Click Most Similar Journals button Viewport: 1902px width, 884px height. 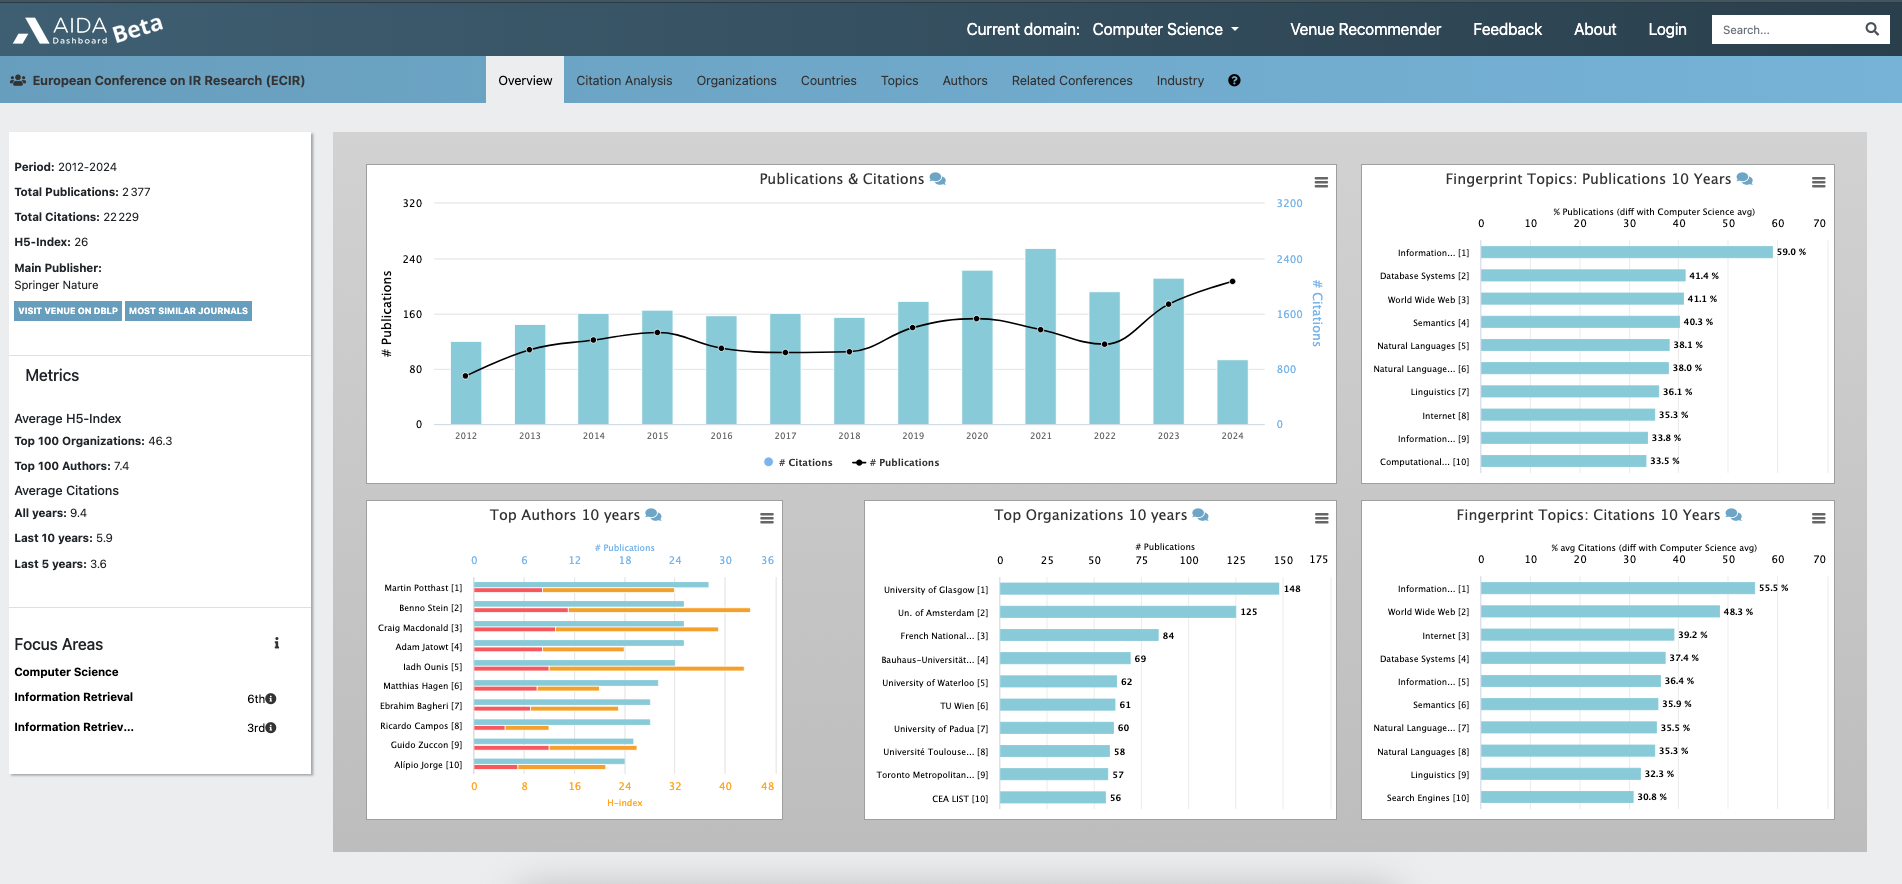[x=188, y=311]
